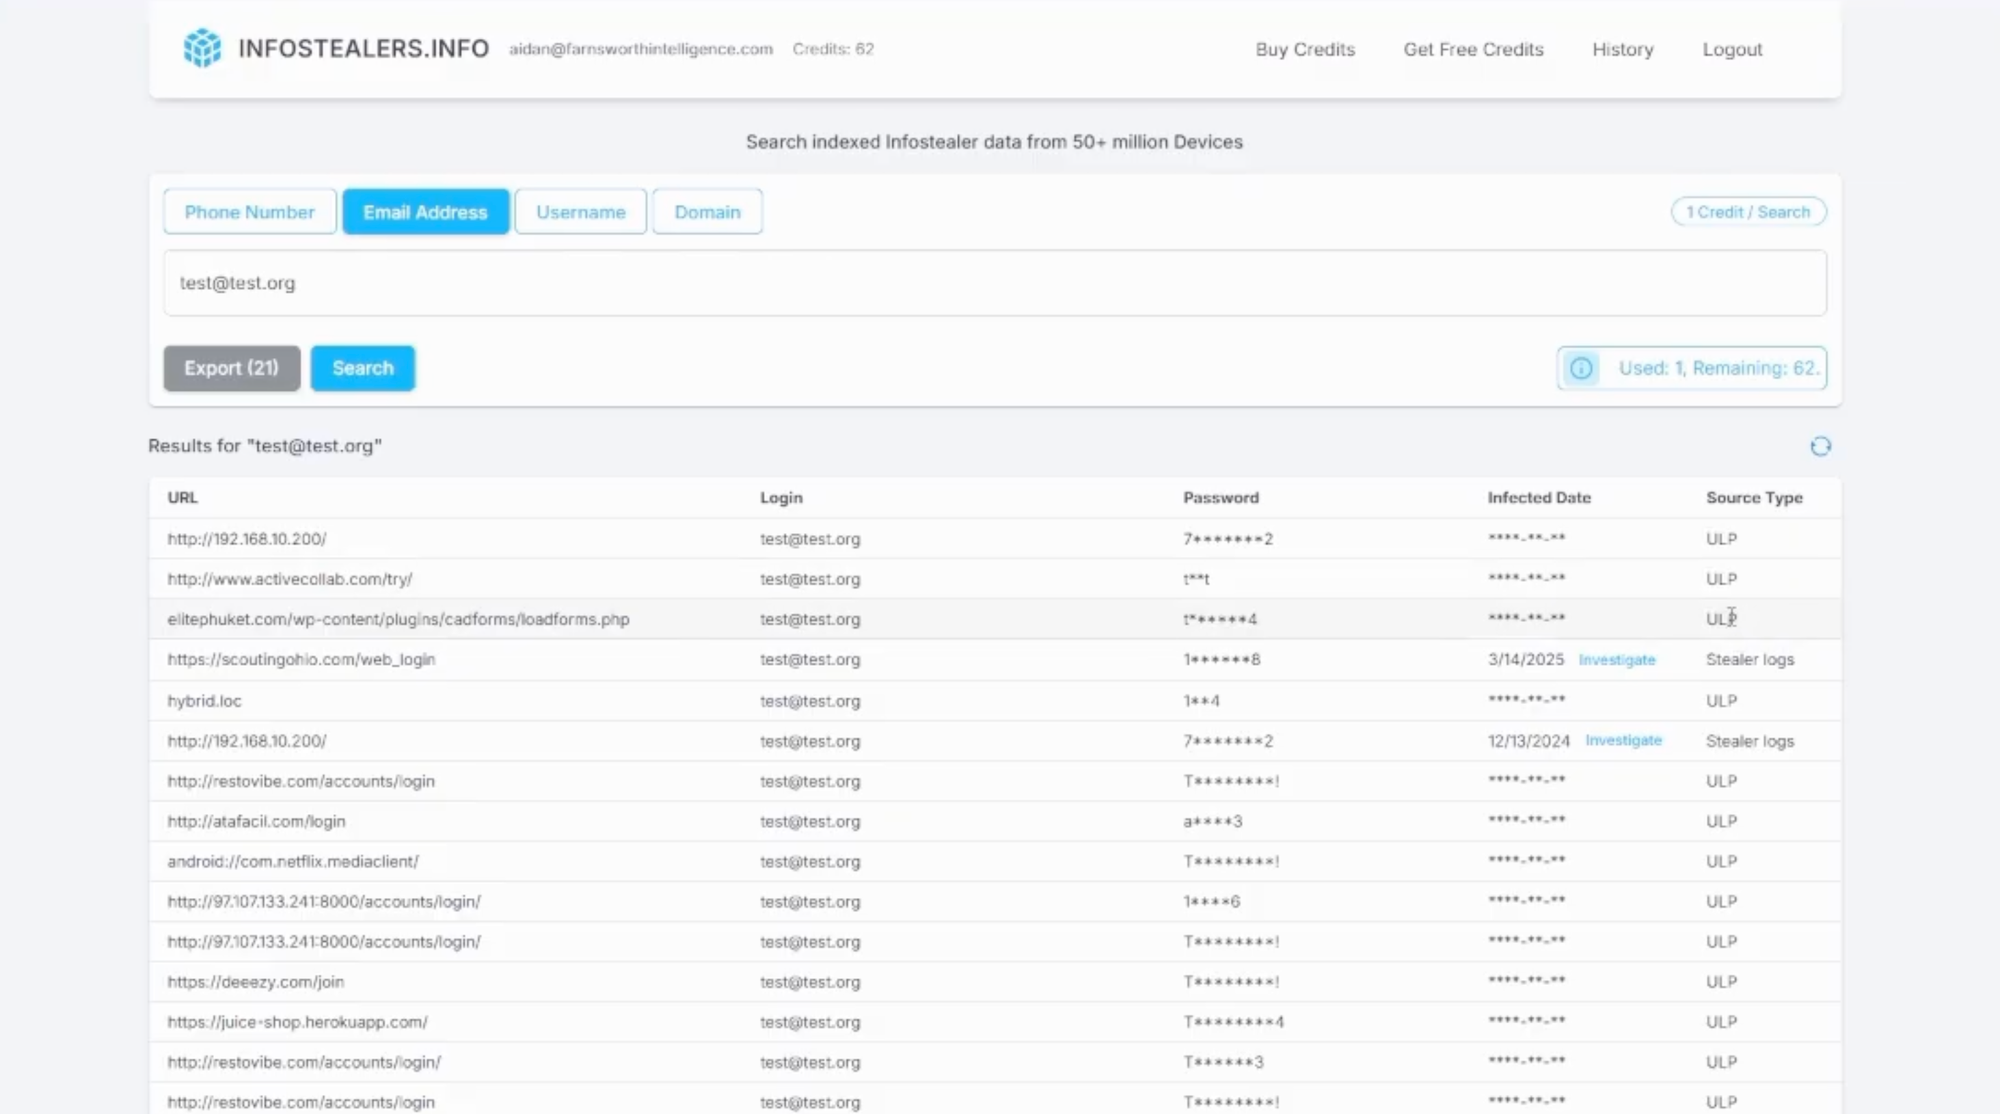Open the Buy Credits page
This screenshot has height=1114, width=2000.
[1305, 49]
